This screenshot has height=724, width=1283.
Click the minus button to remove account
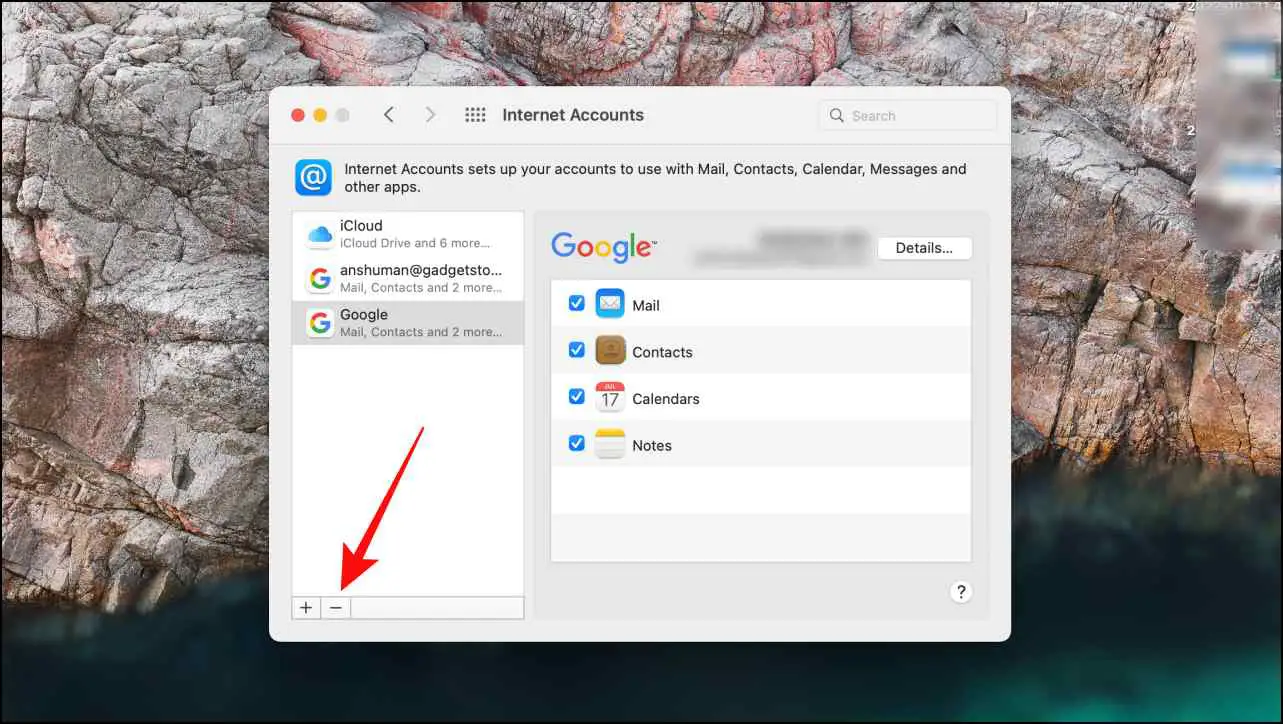(x=336, y=608)
